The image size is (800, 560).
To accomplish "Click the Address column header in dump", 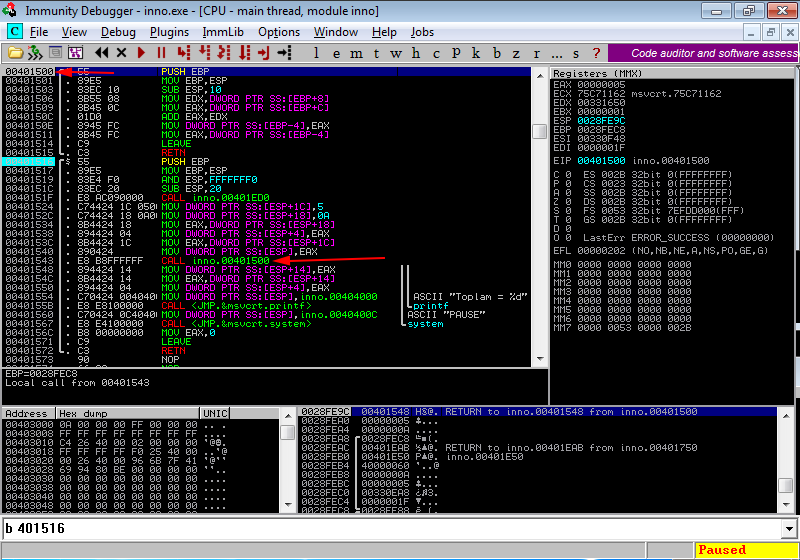I will (x=29, y=414).
